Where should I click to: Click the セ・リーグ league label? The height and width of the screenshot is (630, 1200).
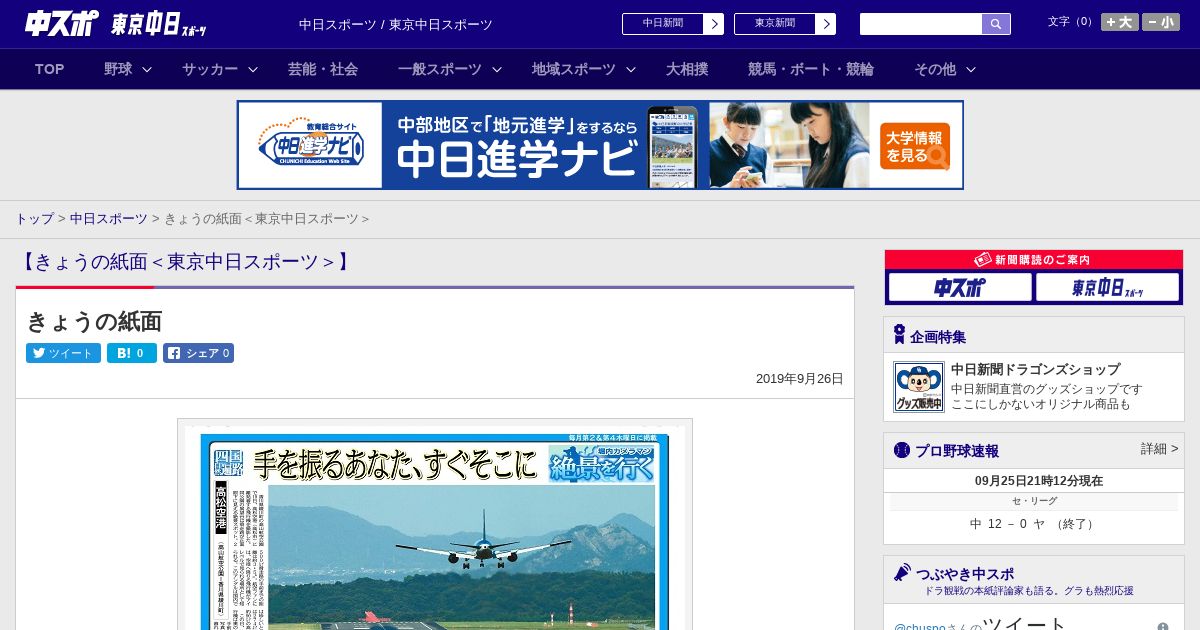pos(1034,501)
